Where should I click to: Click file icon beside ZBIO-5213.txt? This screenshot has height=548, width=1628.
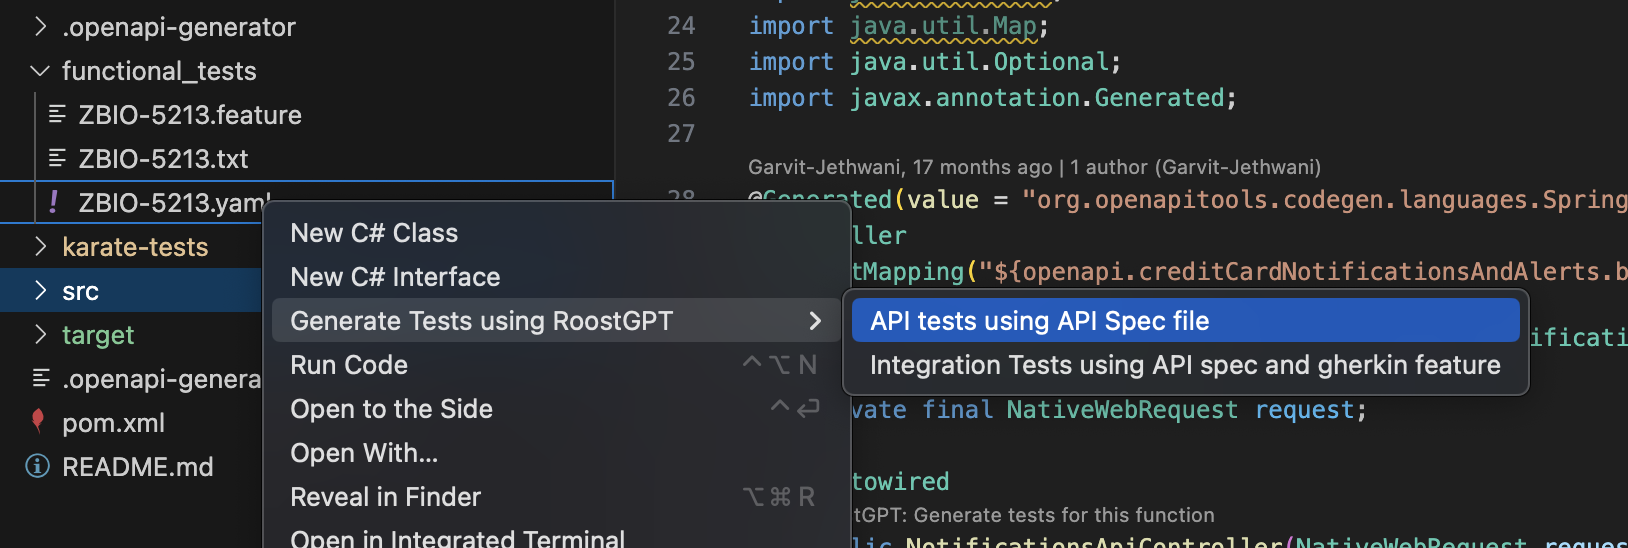click(57, 158)
